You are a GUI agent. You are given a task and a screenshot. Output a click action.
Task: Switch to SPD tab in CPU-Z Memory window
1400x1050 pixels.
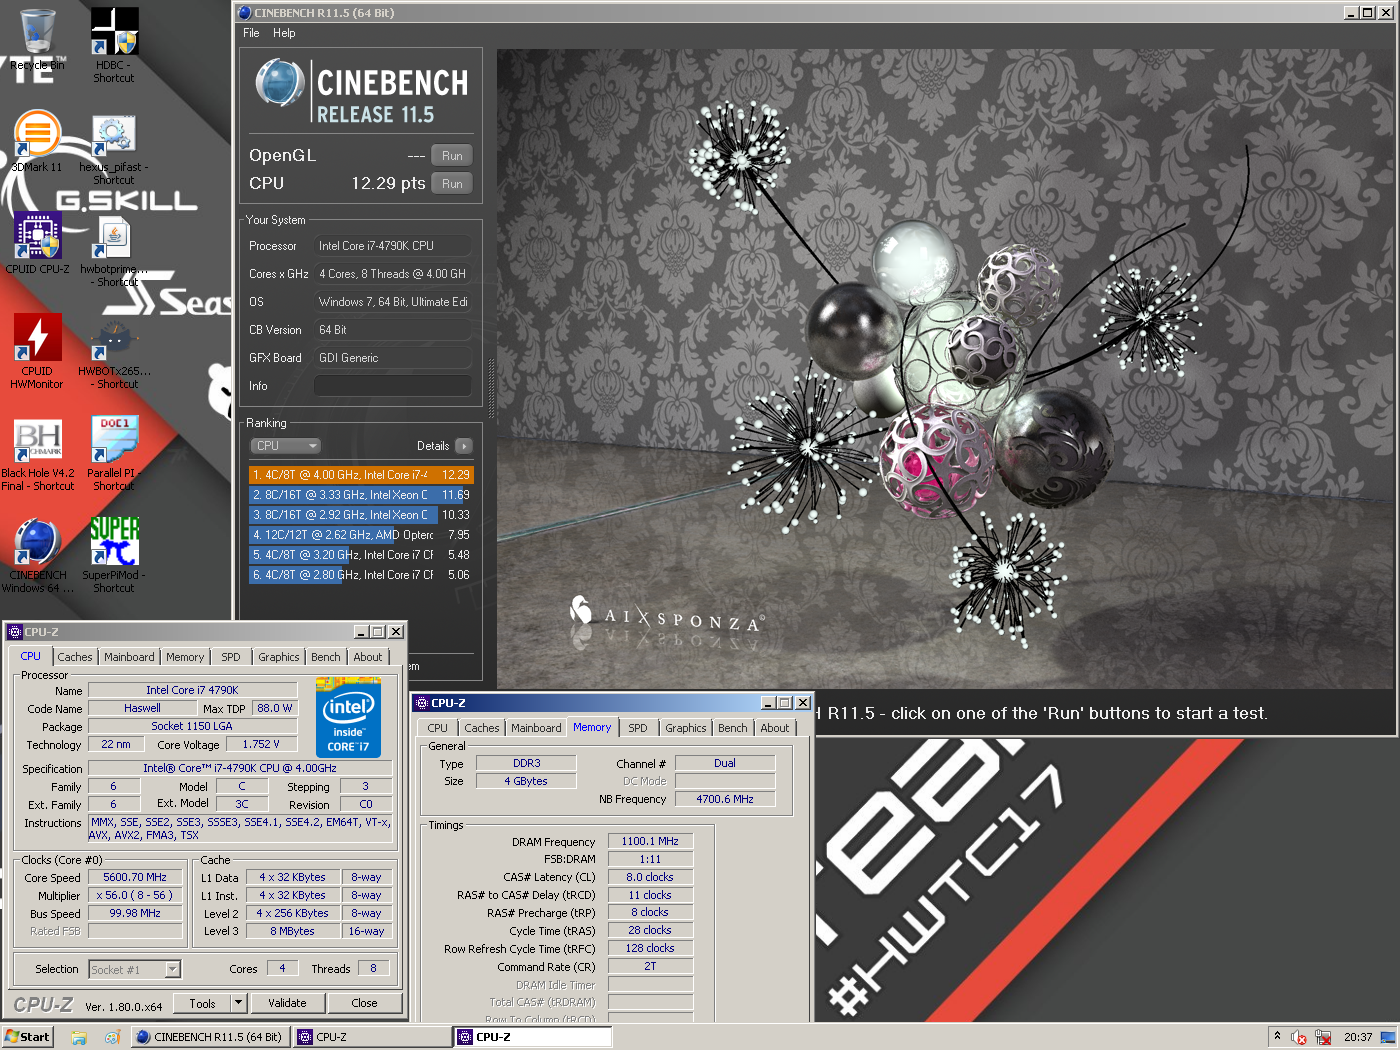click(x=638, y=728)
